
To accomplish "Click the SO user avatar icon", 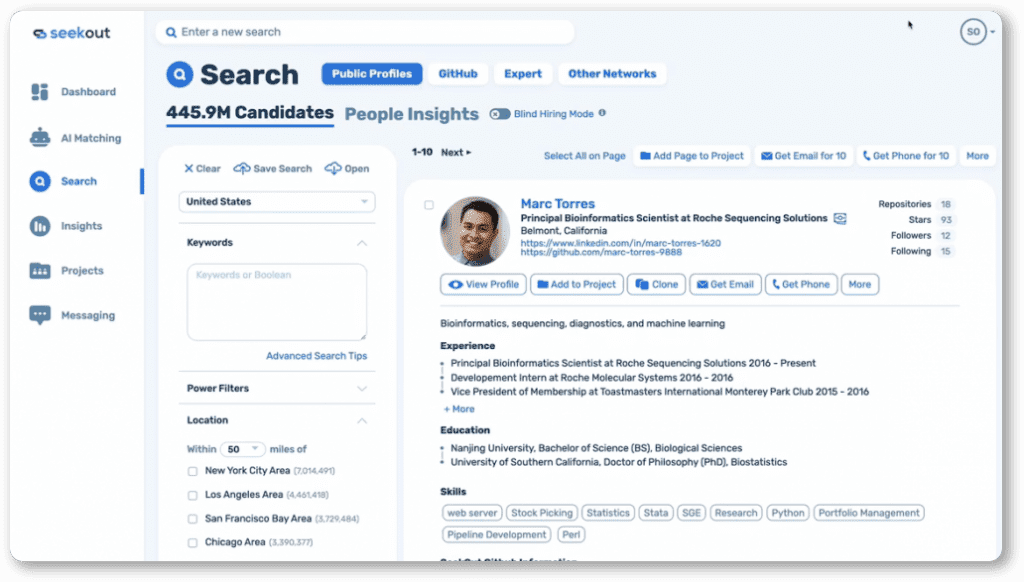I will pos(972,32).
